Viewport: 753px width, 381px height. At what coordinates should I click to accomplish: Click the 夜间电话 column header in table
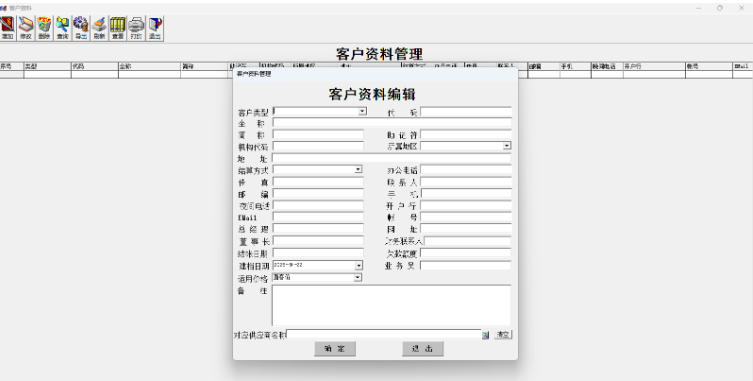click(607, 66)
